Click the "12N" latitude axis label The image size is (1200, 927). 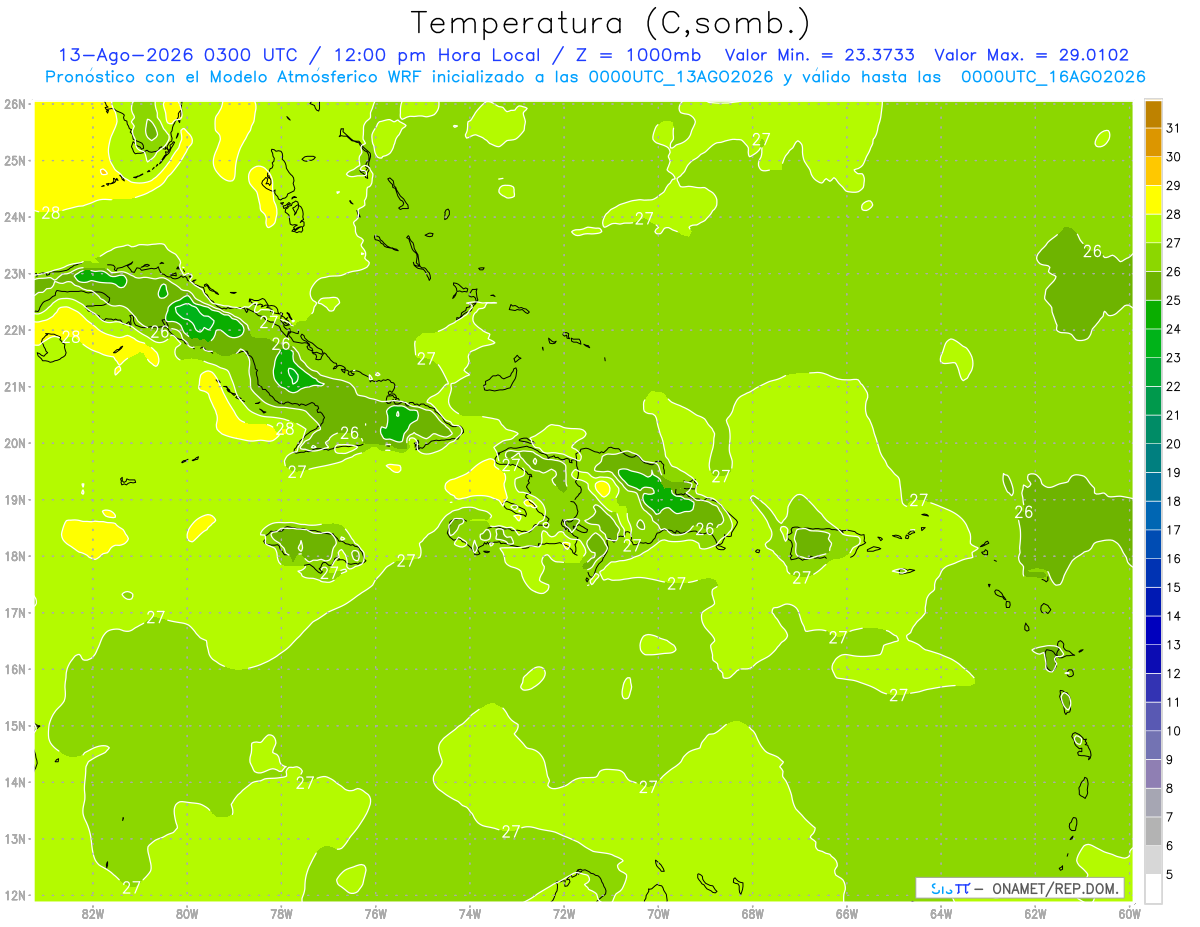tap(14, 895)
